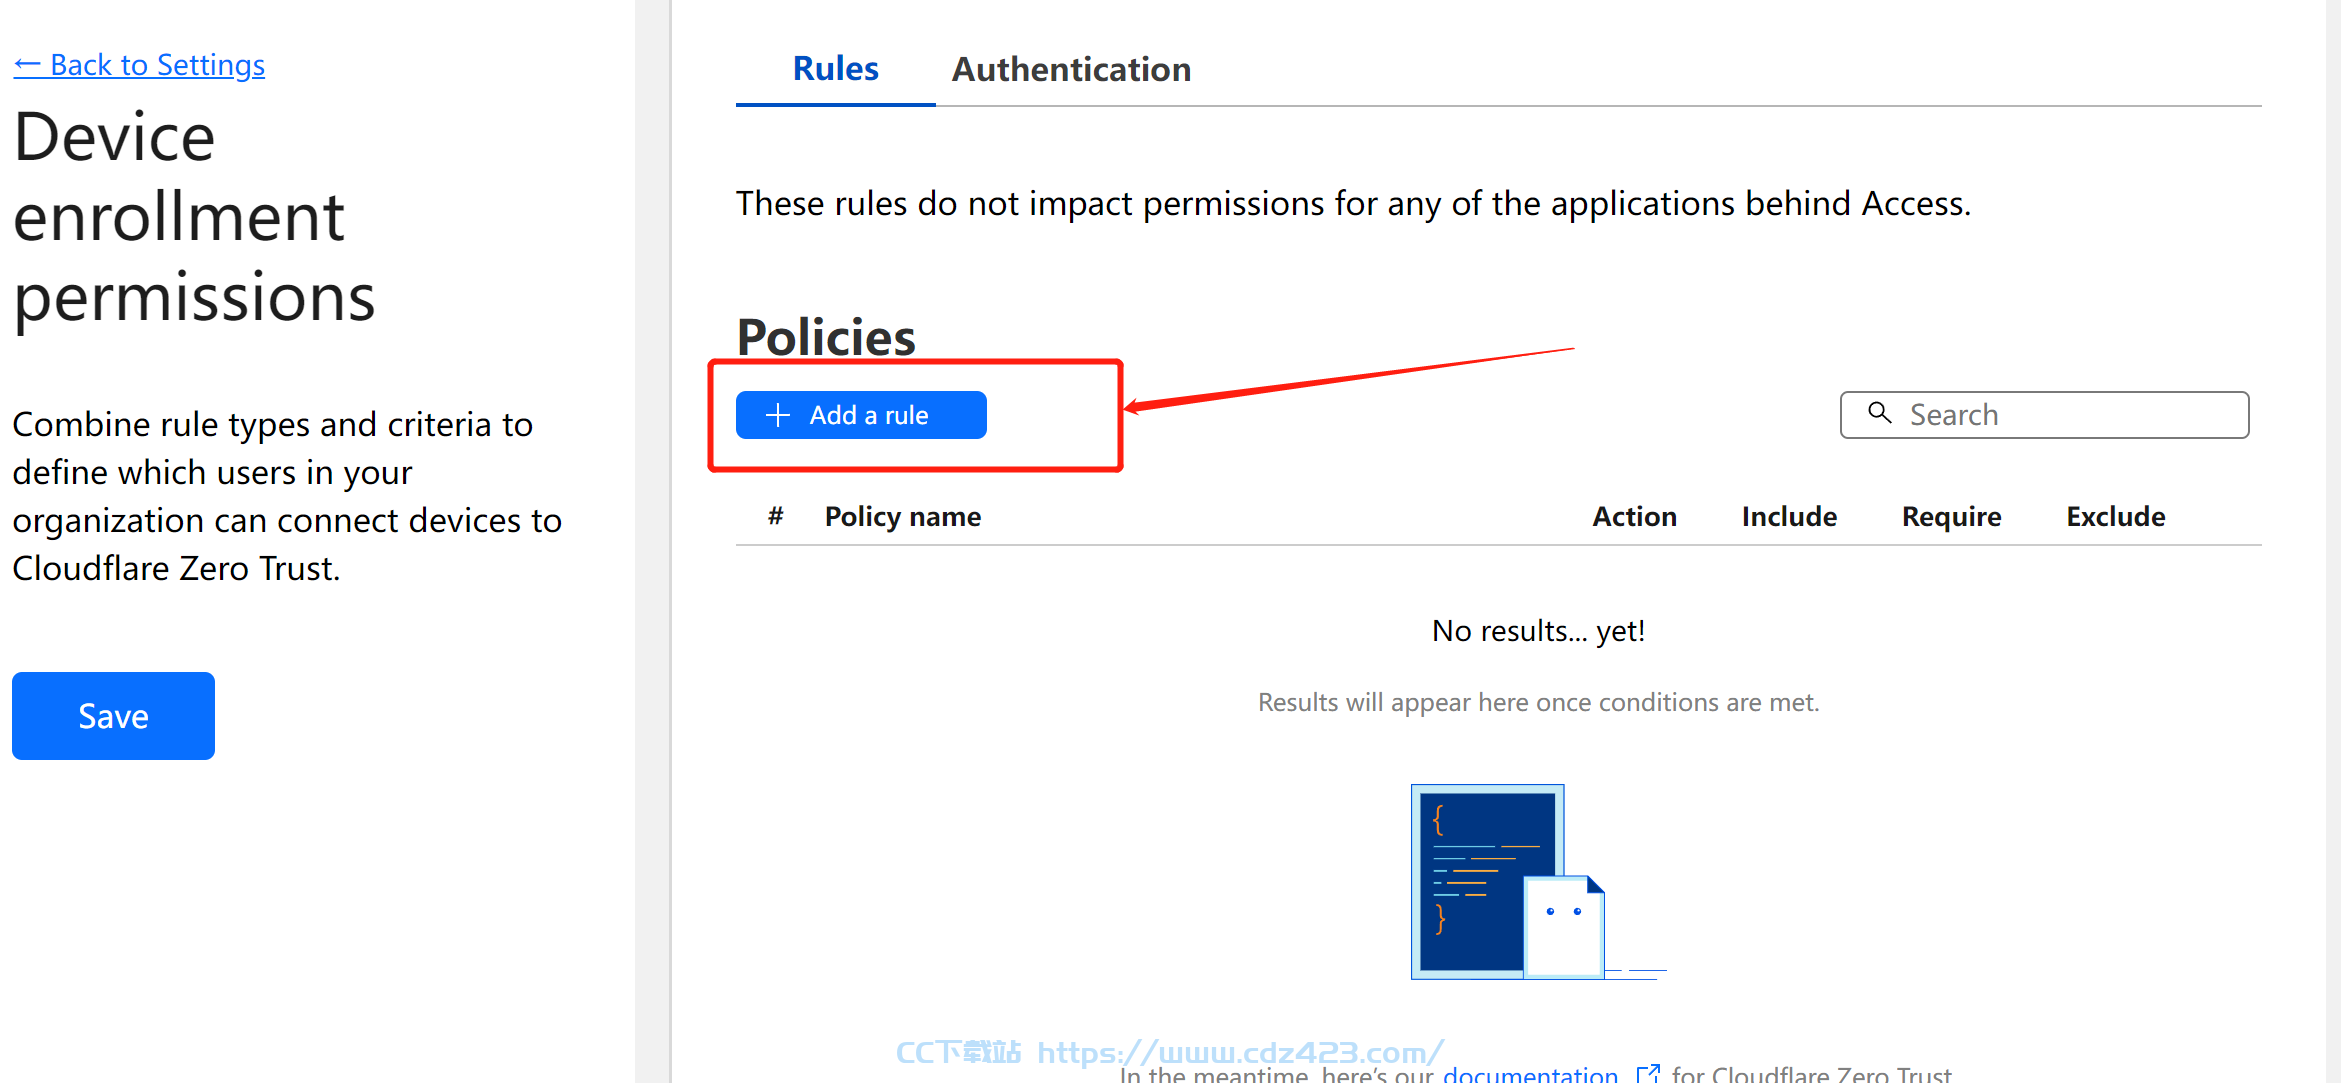
Task: Click the Include column header
Action: pyautogui.click(x=1789, y=516)
